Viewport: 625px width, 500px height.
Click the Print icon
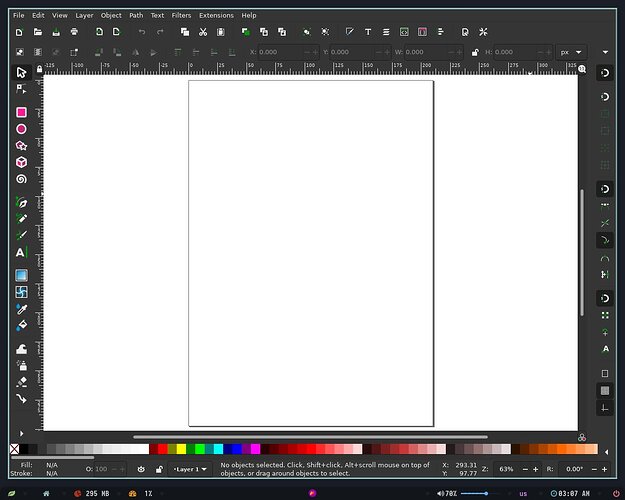tap(74, 32)
